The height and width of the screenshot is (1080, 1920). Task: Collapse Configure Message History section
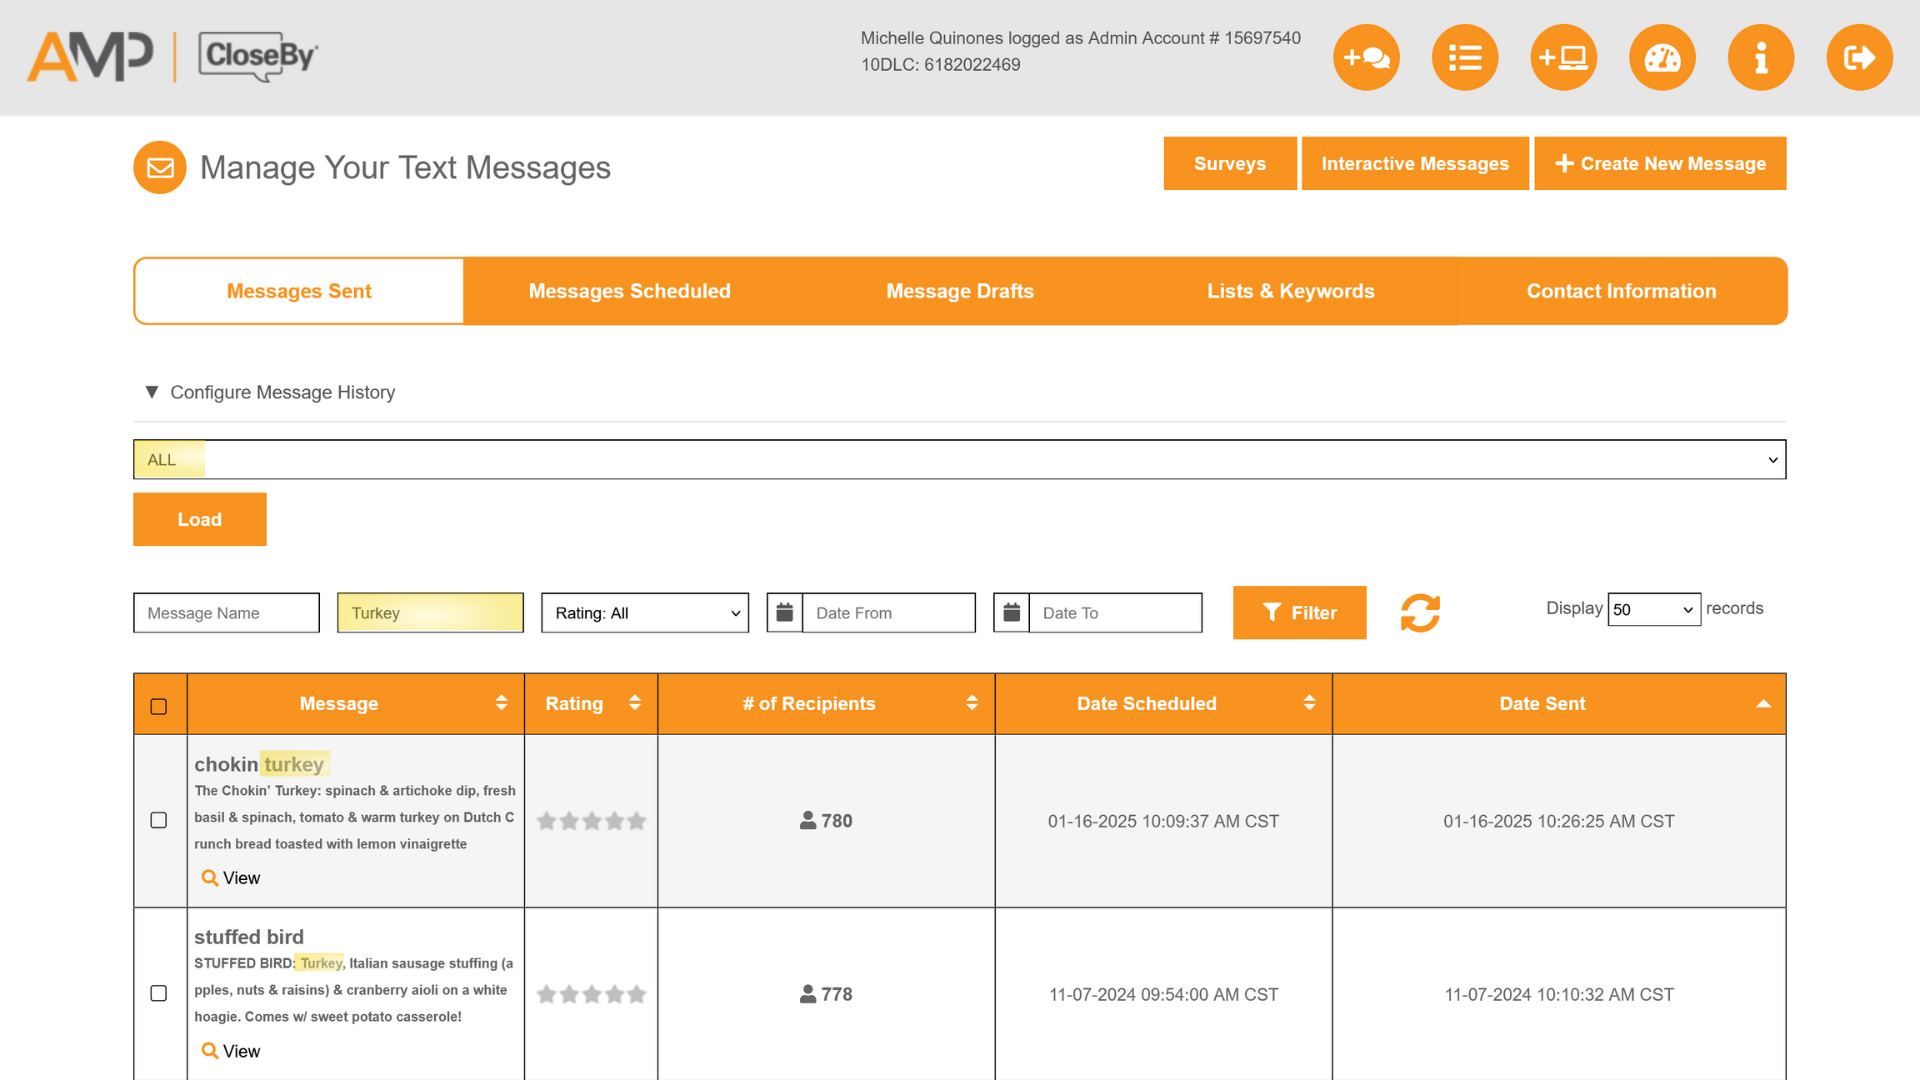[152, 392]
